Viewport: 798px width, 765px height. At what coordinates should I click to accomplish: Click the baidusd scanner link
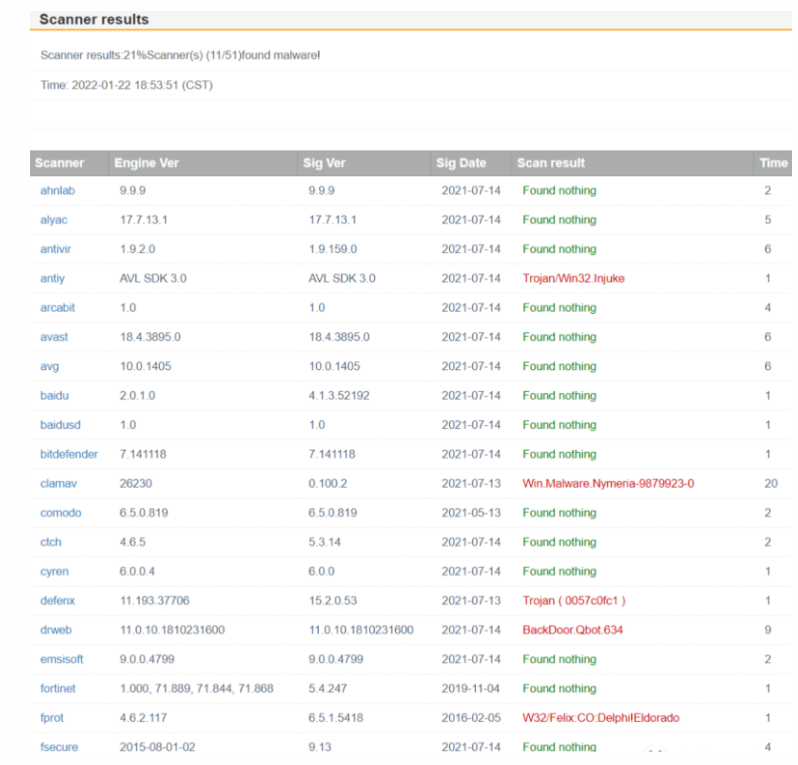[x=61, y=425]
